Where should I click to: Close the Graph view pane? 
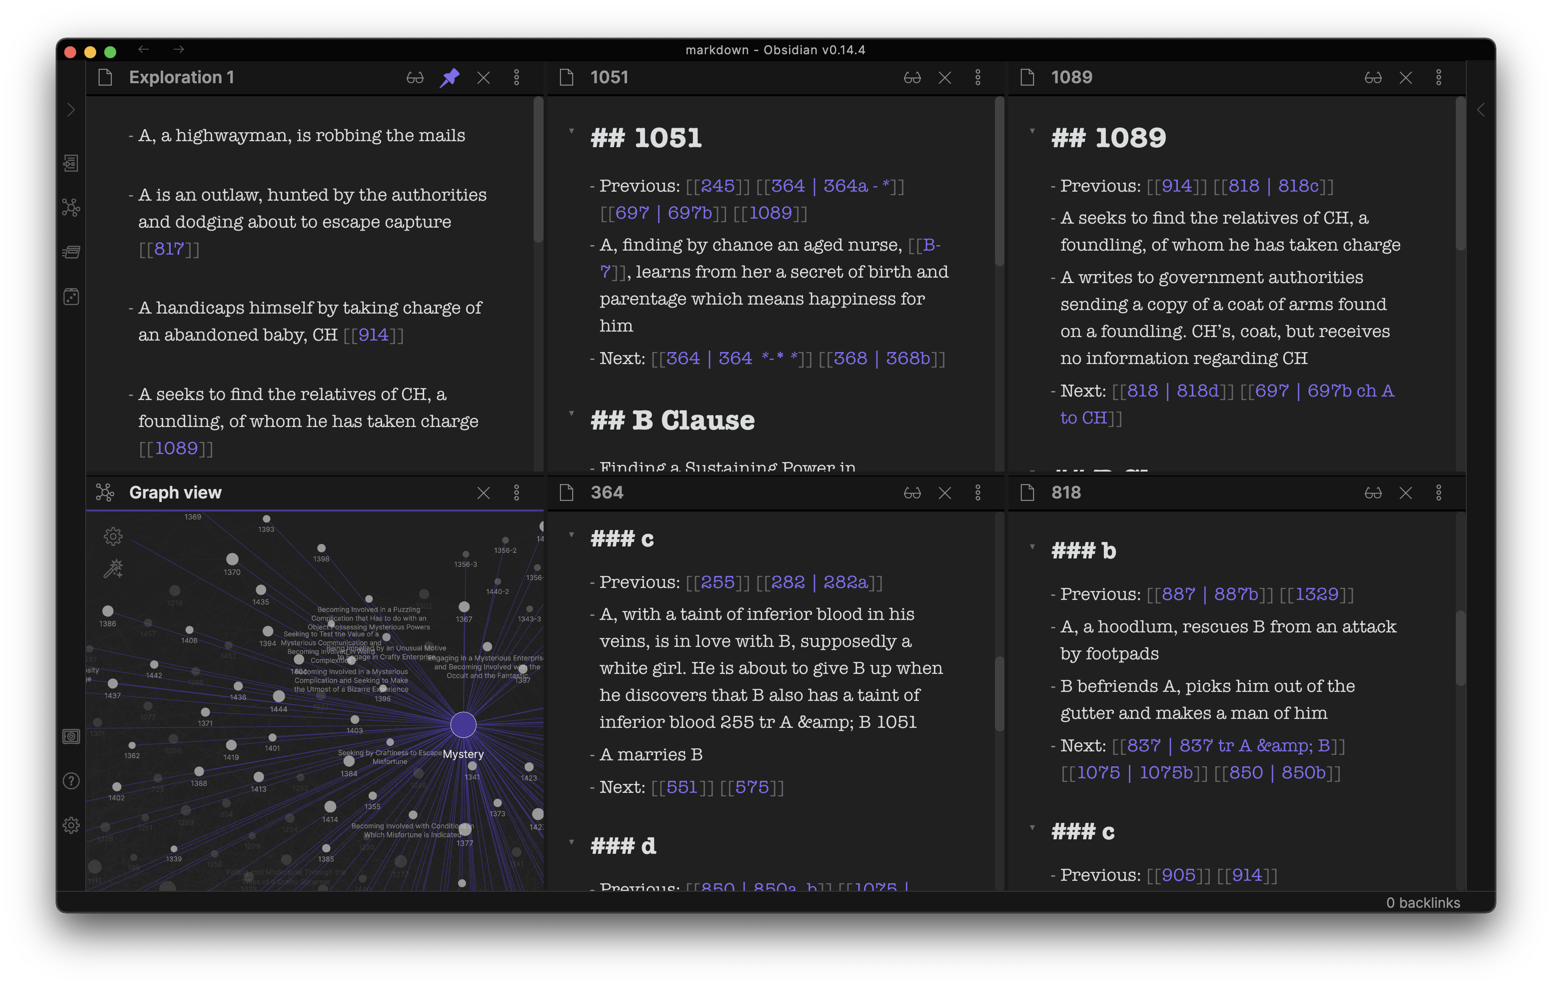coord(484,493)
